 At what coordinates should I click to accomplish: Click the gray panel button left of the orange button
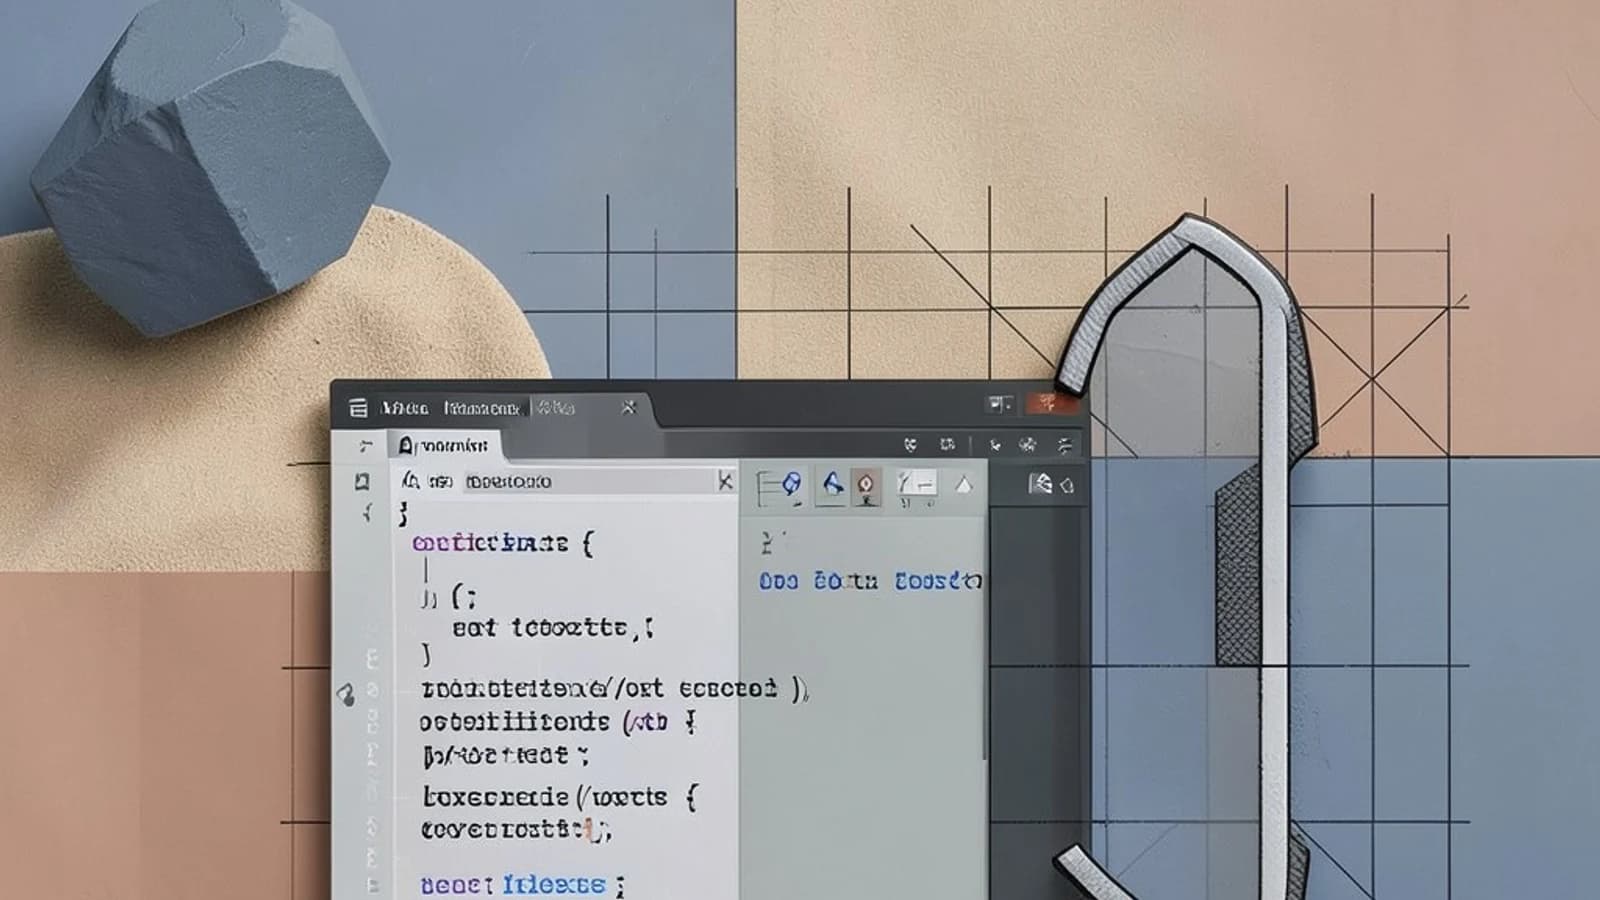click(x=1000, y=404)
